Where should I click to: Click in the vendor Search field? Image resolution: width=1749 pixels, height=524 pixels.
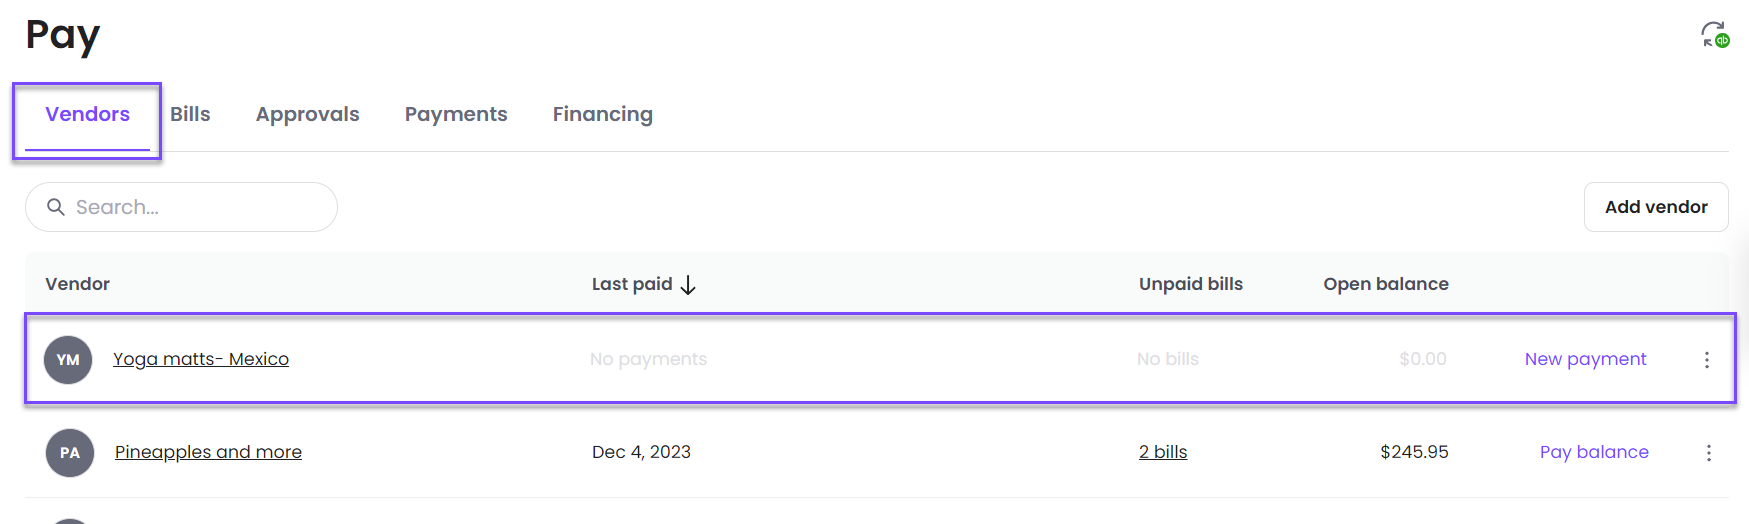point(181,207)
